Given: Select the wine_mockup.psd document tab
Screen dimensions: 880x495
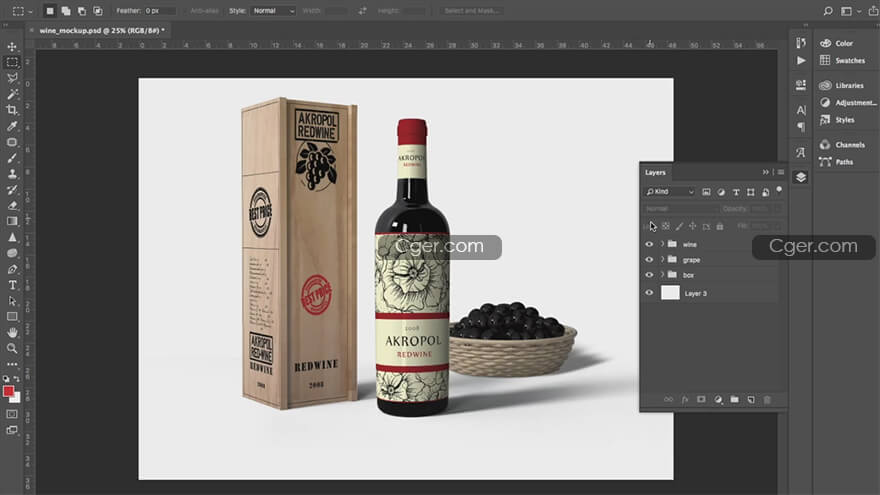Looking at the screenshot, I should [100, 31].
